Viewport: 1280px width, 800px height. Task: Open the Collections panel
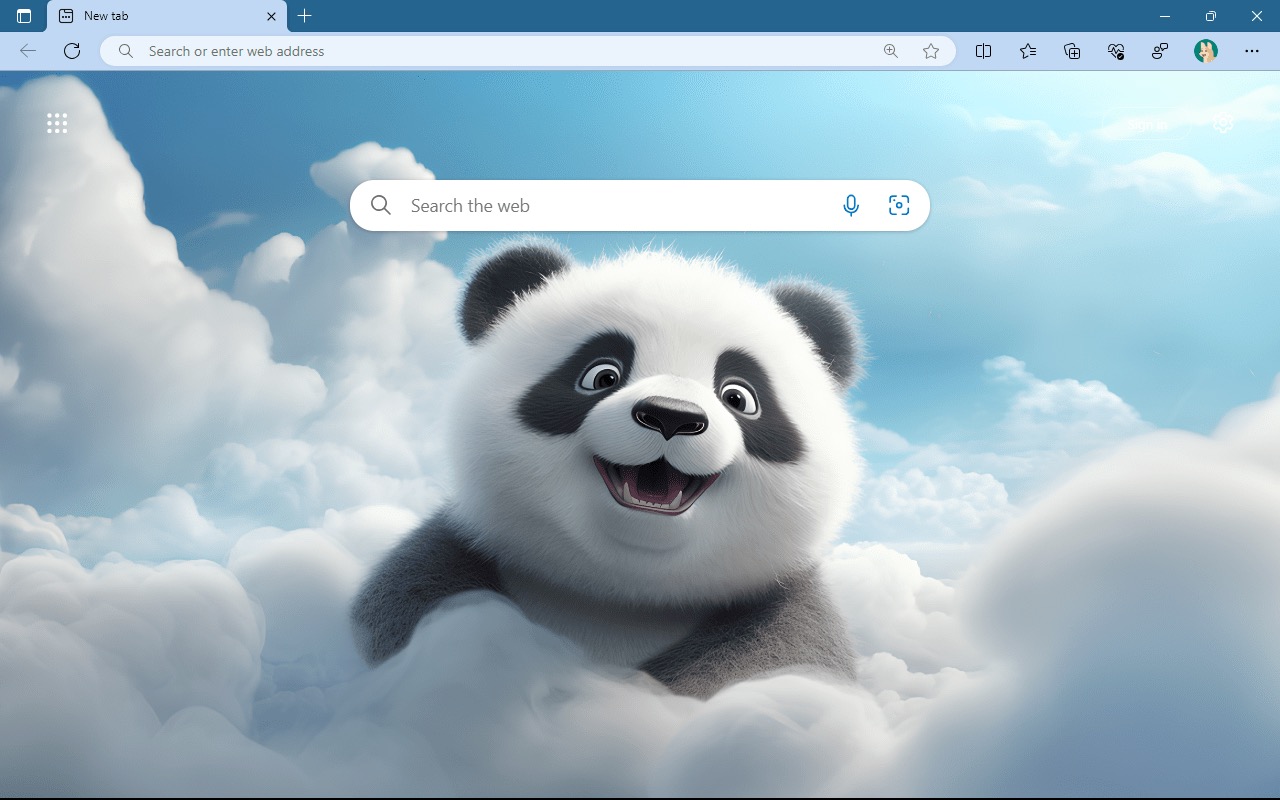1071,51
